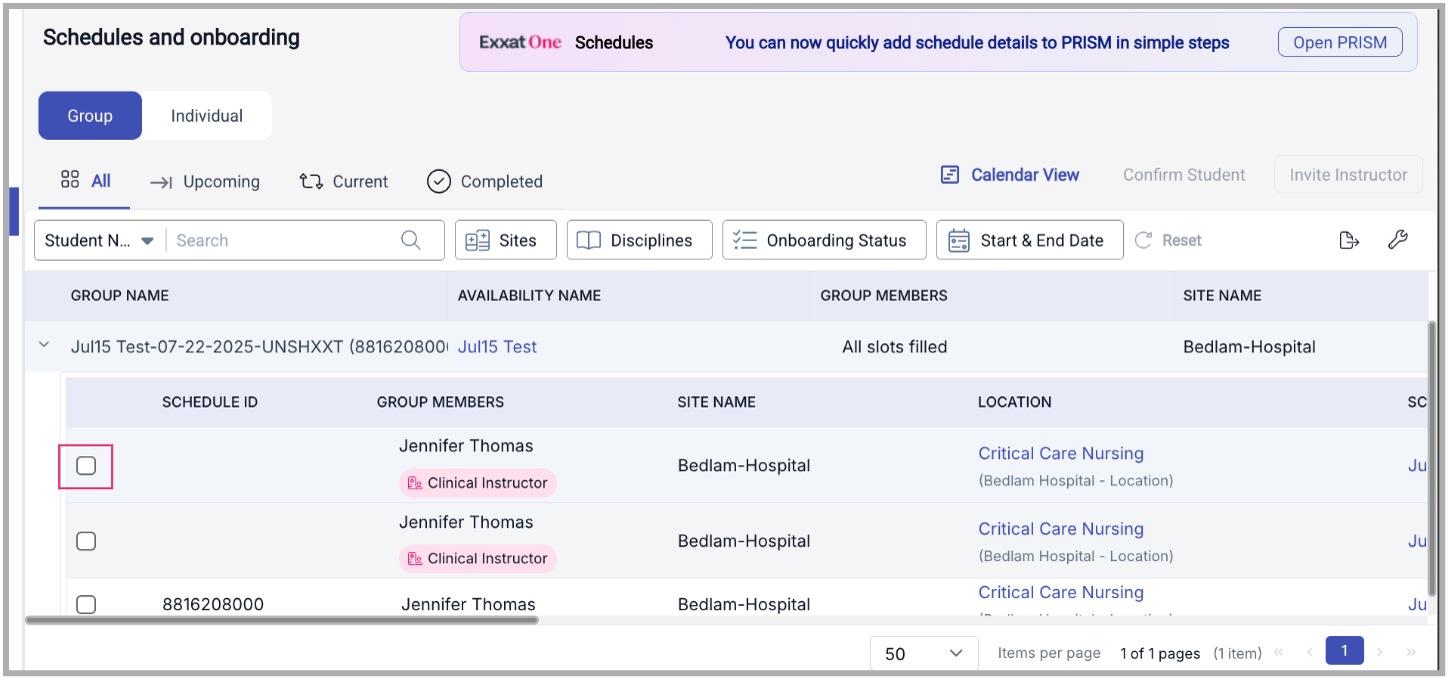Select the Individual tab

[x=207, y=115]
